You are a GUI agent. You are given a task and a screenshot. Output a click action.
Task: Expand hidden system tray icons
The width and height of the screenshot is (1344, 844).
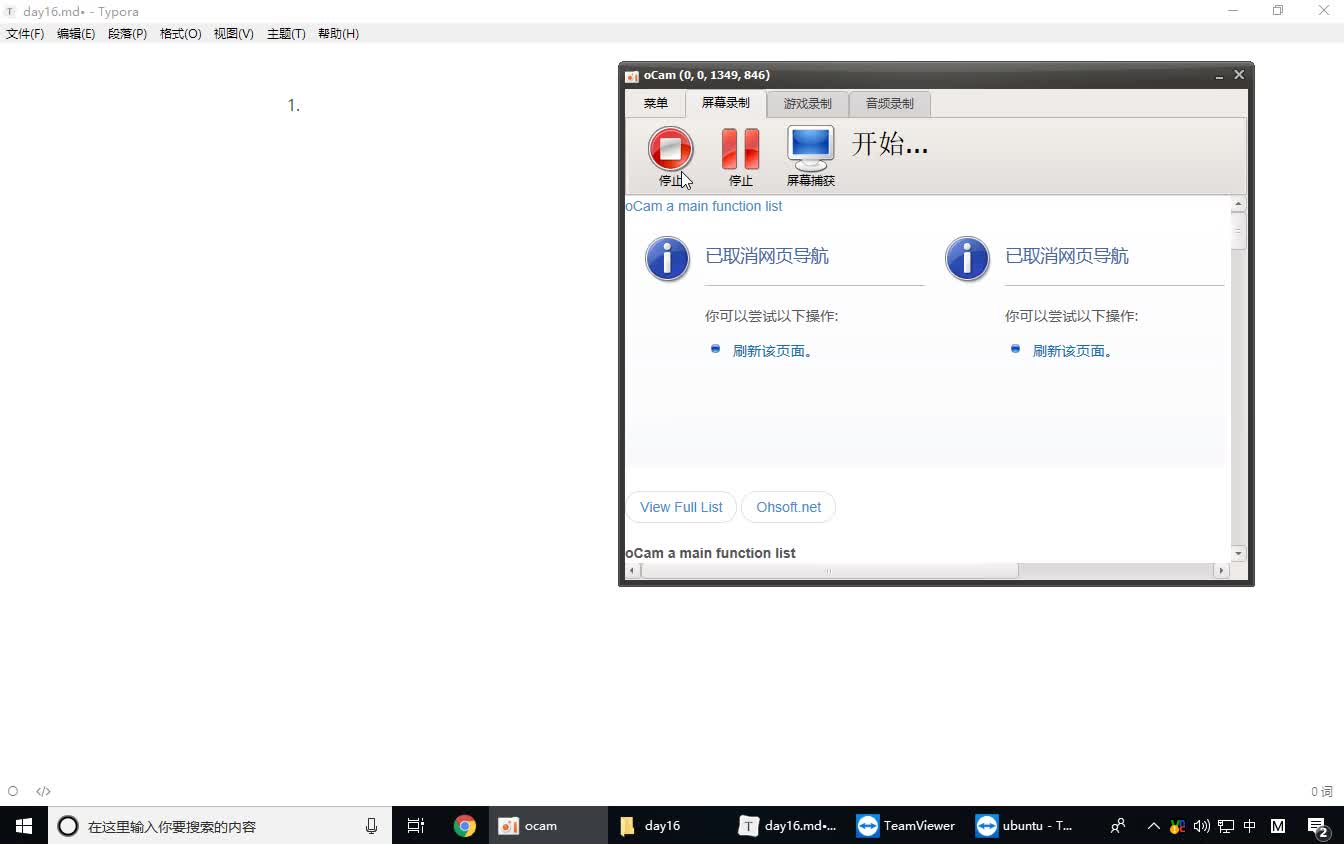(x=1153, y=826)
